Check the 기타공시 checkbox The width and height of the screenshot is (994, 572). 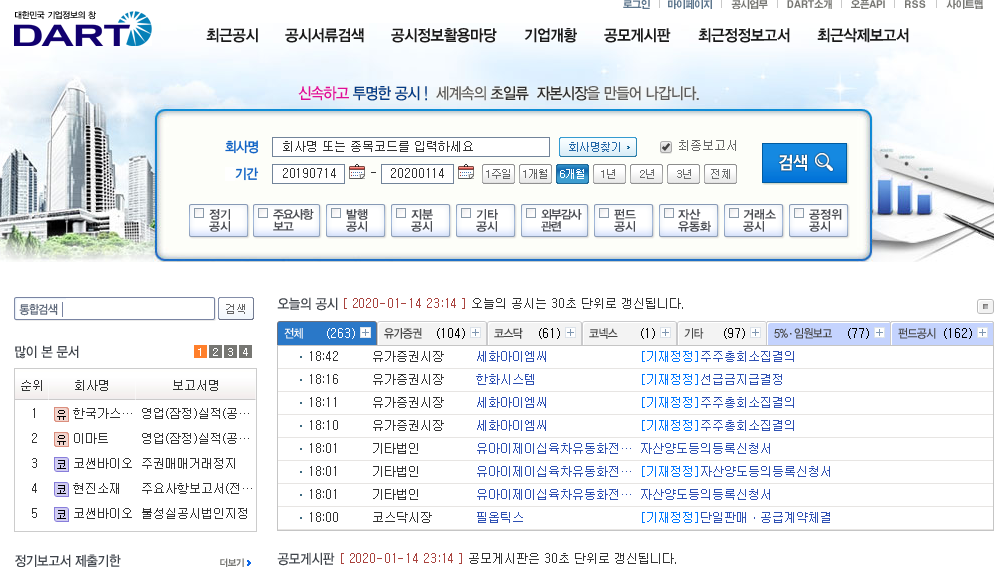(466, 214)
